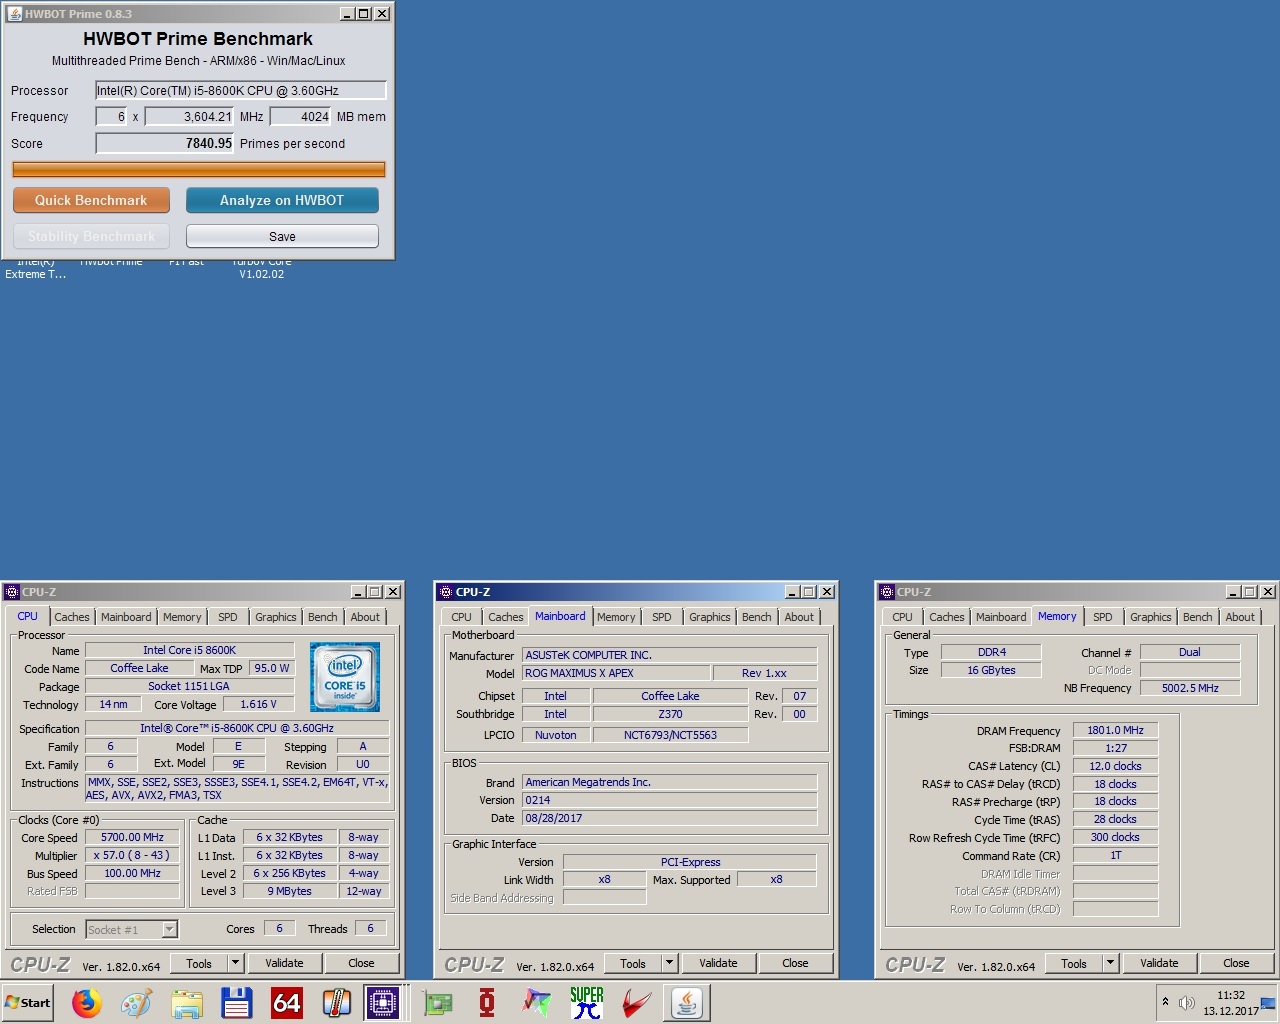Image resolution: width=1280 pixels, height=1024 pixels.
Task: Start the Quick Benchmark
Action: (x=91, y=200)
